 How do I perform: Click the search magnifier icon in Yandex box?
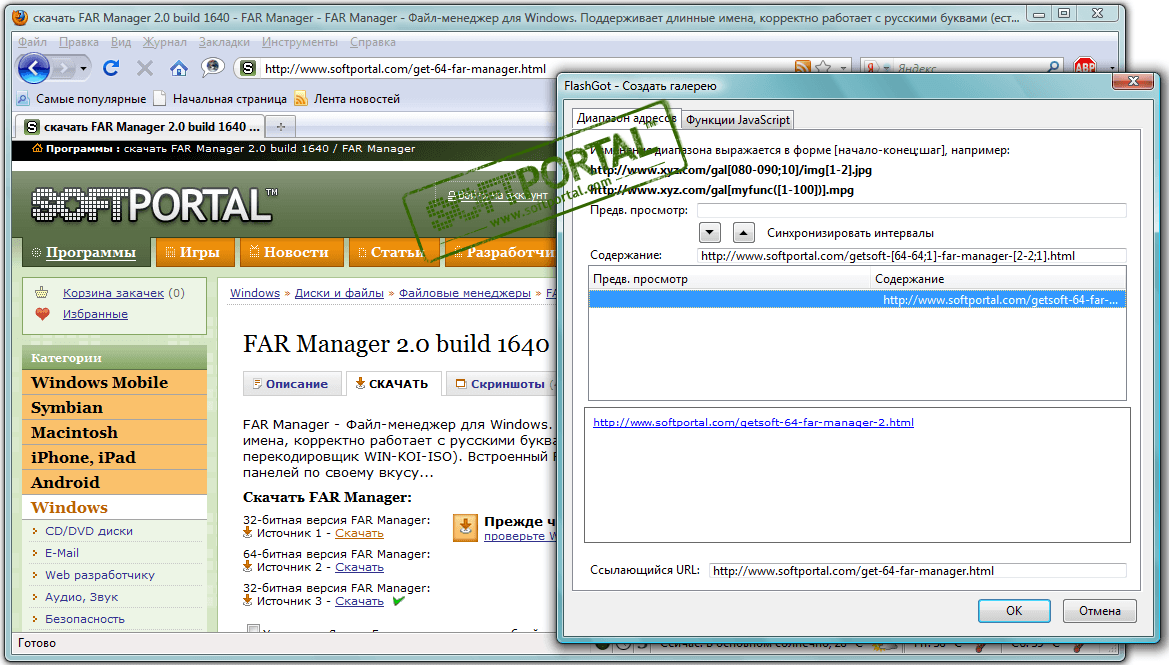pos(1053,68)
